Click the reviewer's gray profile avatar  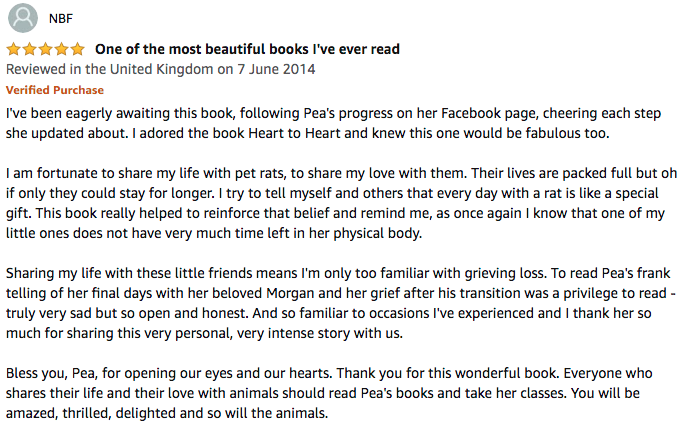(x=23, y=18)
